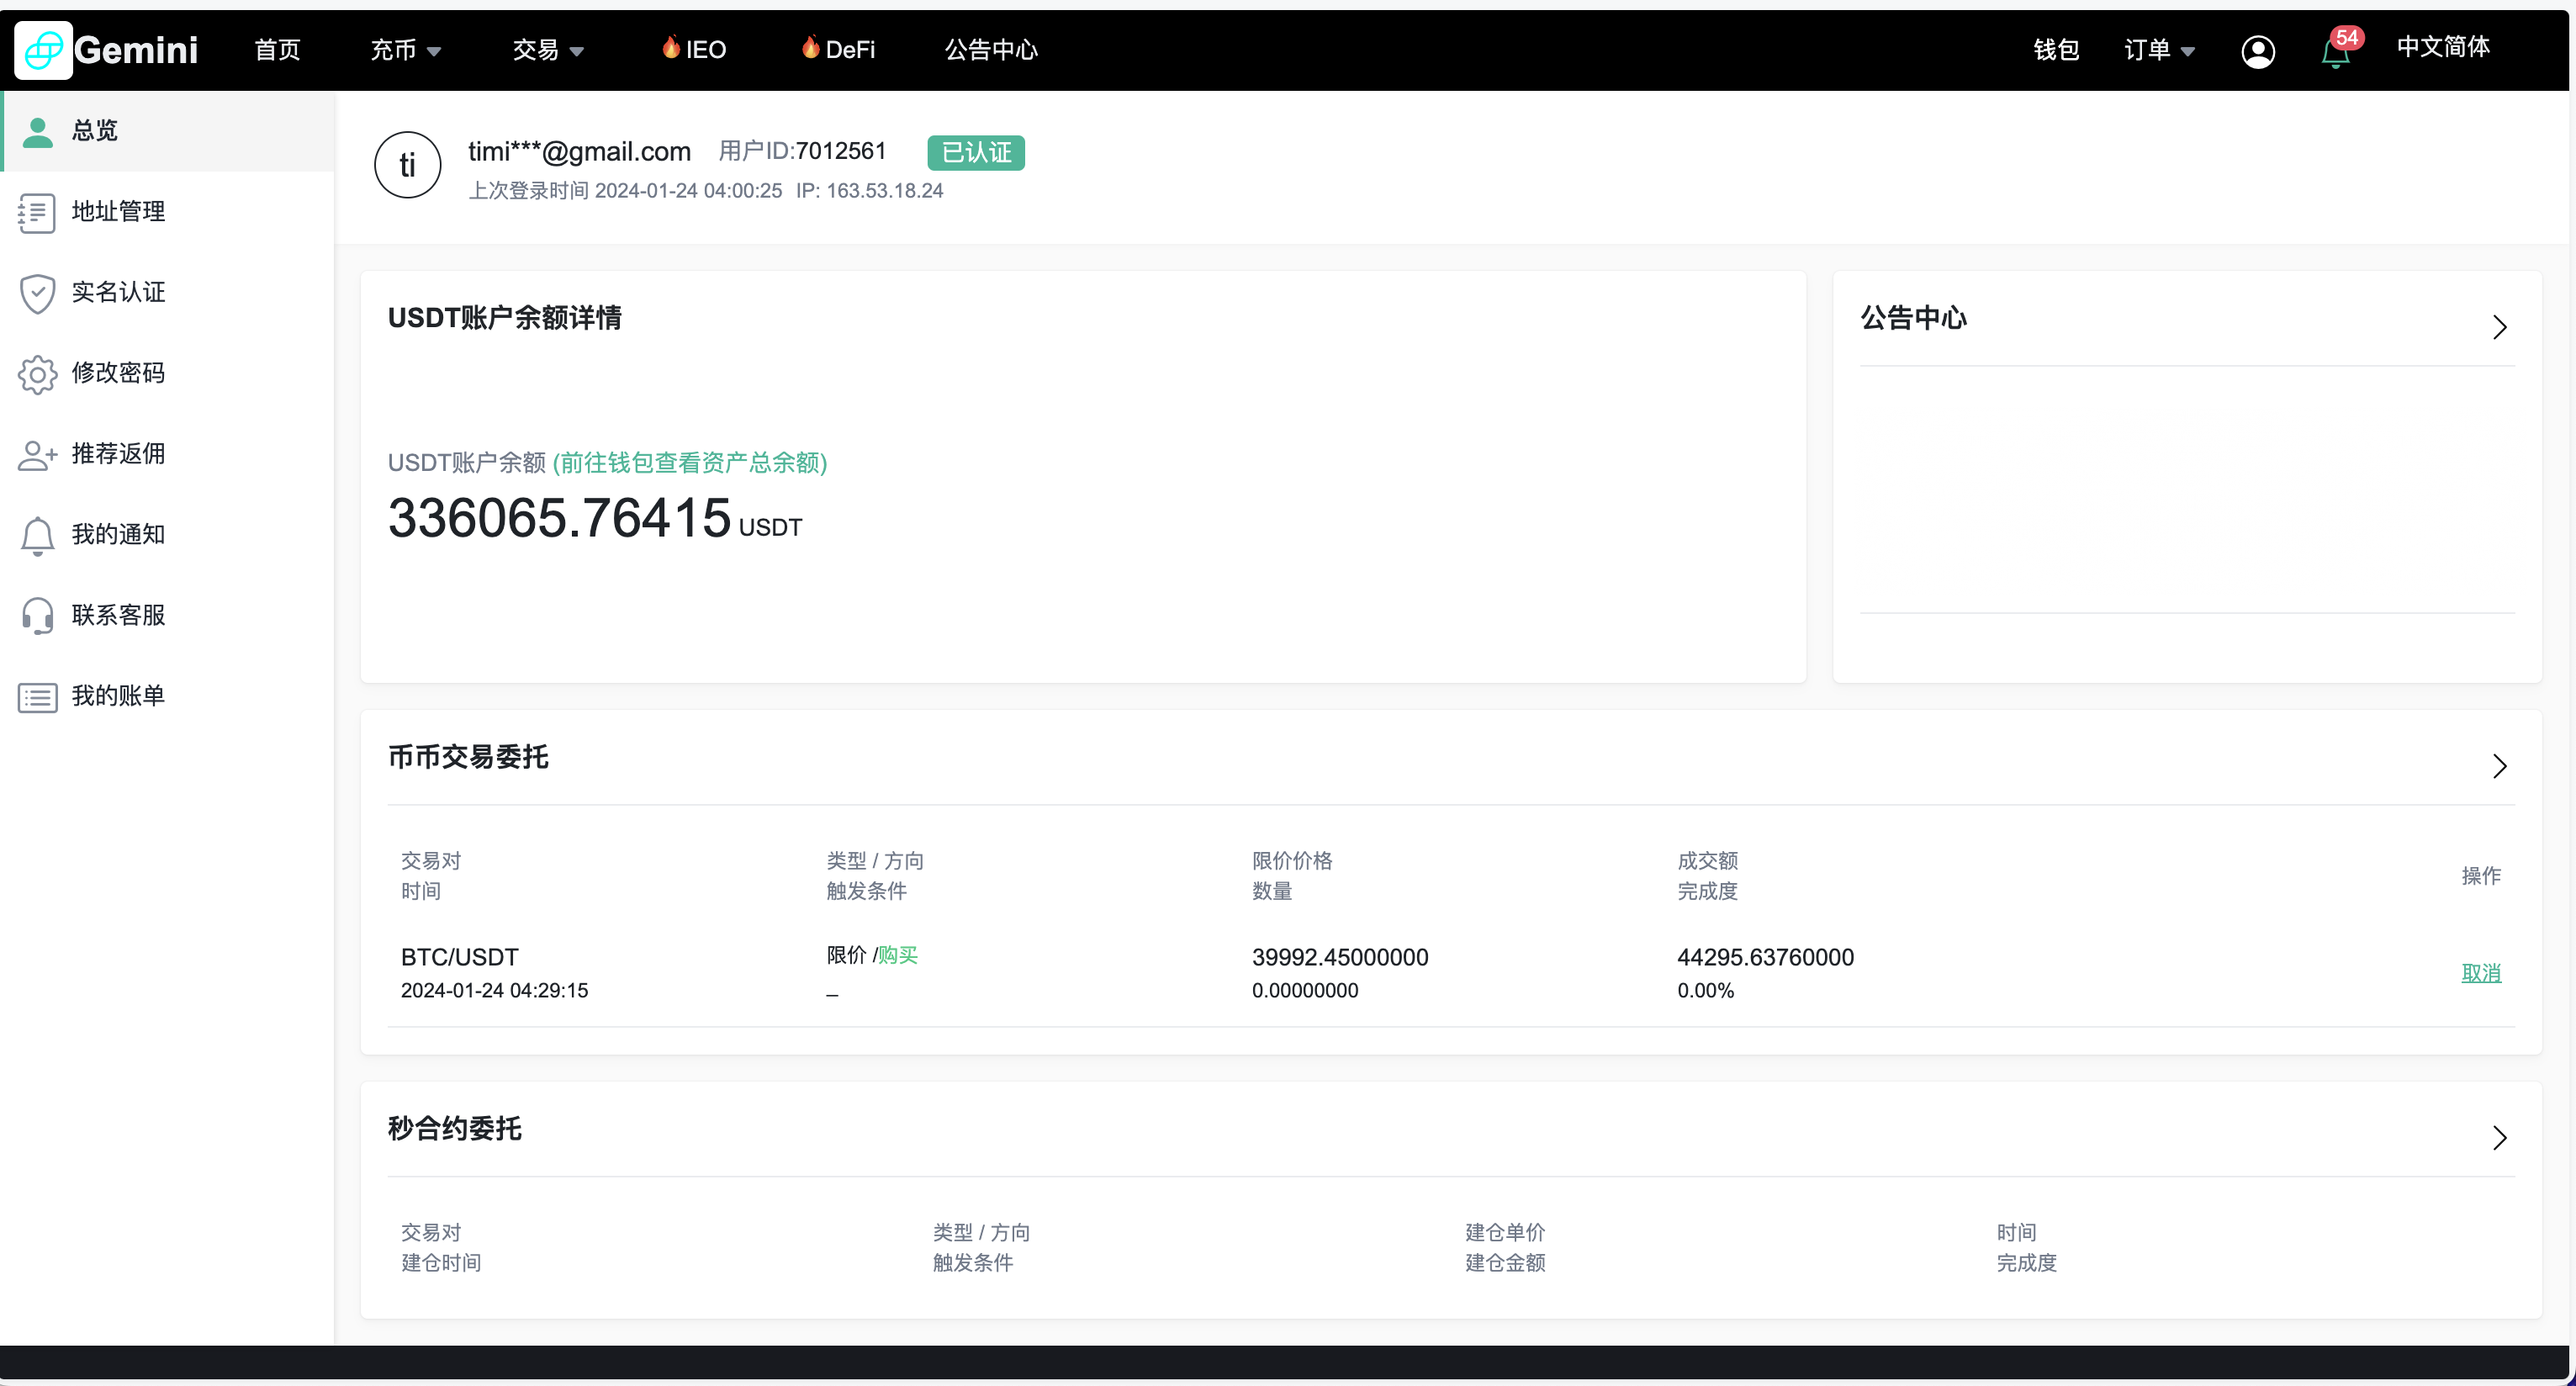Click the Gemini logo icon
The width and height of the screenshot is (2576, 1386).
coord(44,50)
